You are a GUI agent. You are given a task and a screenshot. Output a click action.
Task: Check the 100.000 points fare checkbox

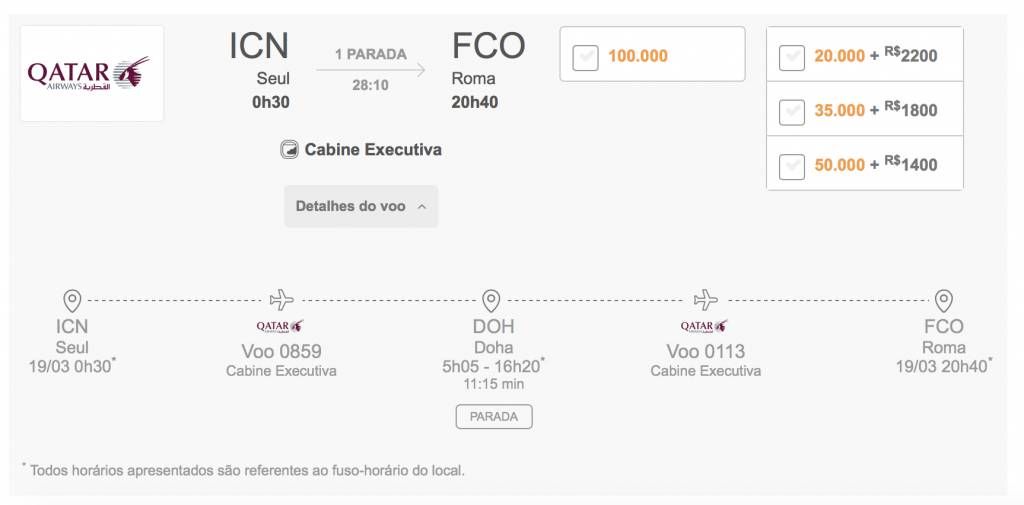pyautogui.click(x=585, y=57)
